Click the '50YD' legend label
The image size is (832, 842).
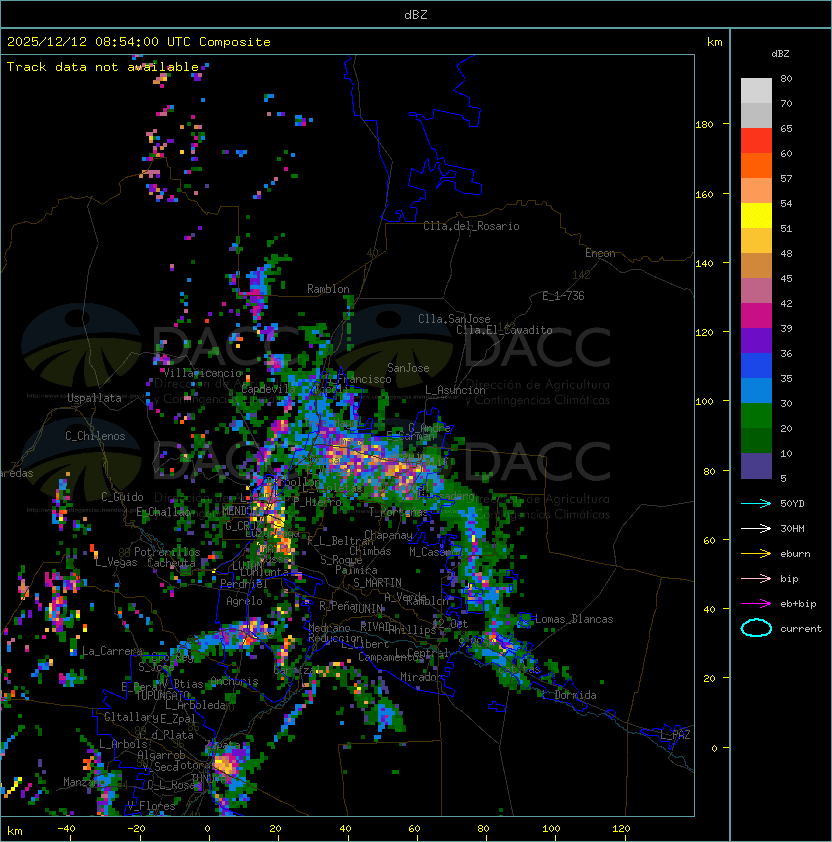coord(792,504)
